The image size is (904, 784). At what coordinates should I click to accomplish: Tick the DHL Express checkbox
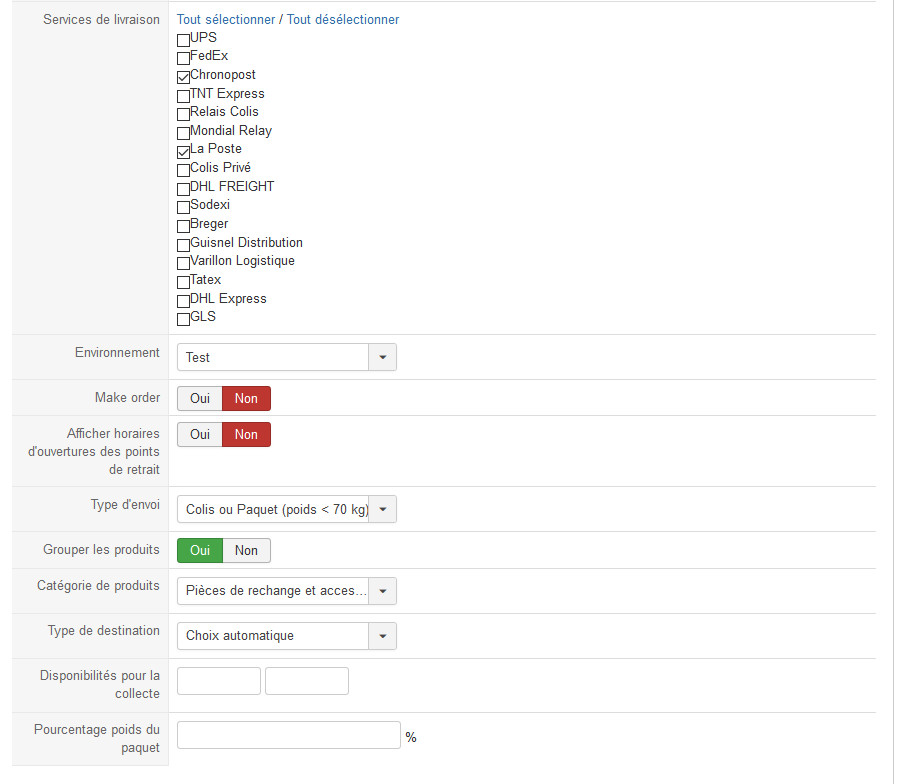coord(183,301)
